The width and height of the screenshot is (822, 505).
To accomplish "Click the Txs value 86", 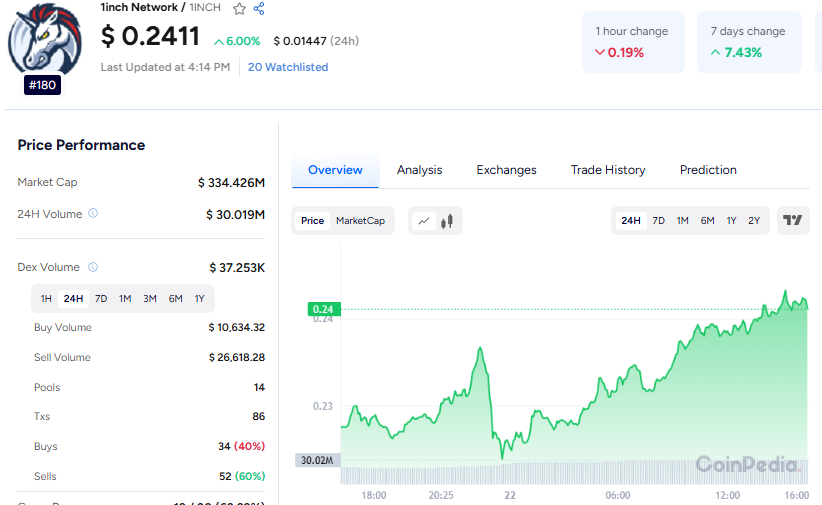I will coord(258,416).
